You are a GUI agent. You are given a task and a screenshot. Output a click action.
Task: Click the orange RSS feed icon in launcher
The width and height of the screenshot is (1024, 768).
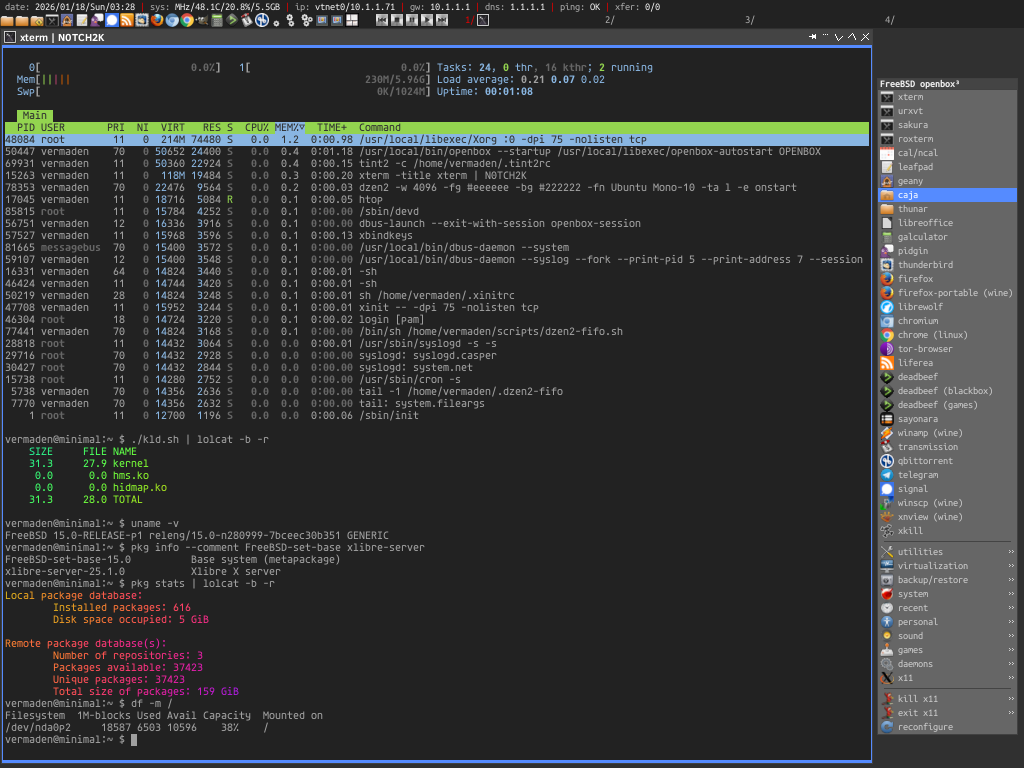127,20
